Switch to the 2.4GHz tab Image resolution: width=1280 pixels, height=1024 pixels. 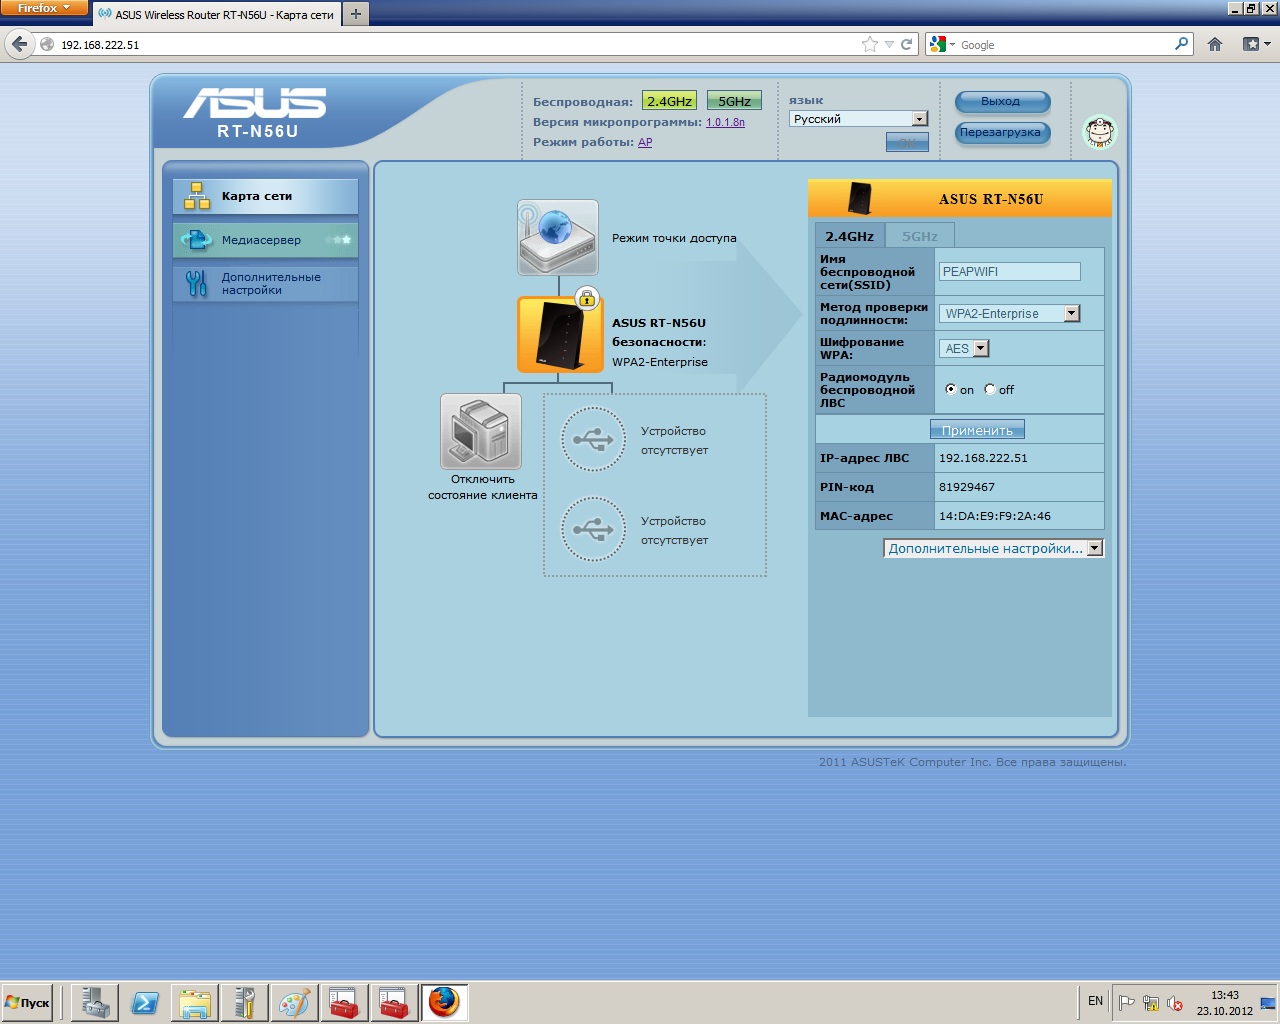[x=849, y=236]
